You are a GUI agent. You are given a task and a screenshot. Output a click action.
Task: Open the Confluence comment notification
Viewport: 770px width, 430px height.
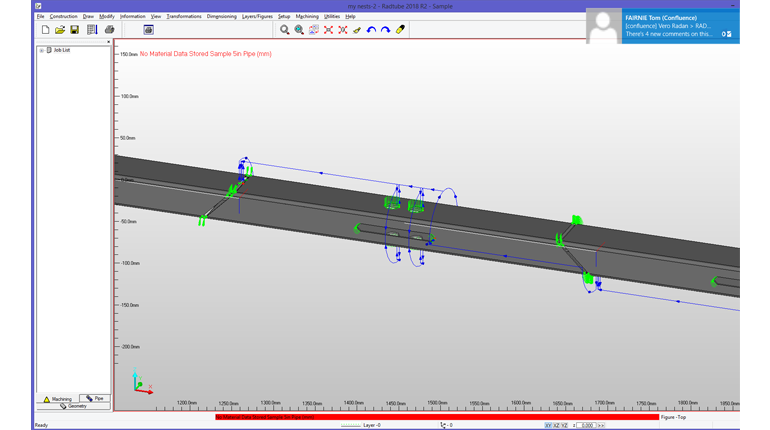point(662,26)
